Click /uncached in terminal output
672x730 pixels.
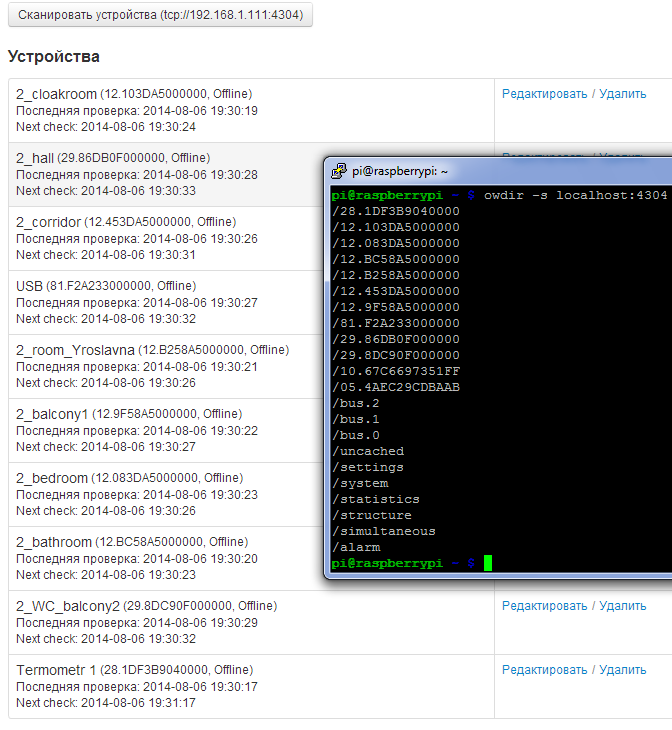(x=368, y=452)
